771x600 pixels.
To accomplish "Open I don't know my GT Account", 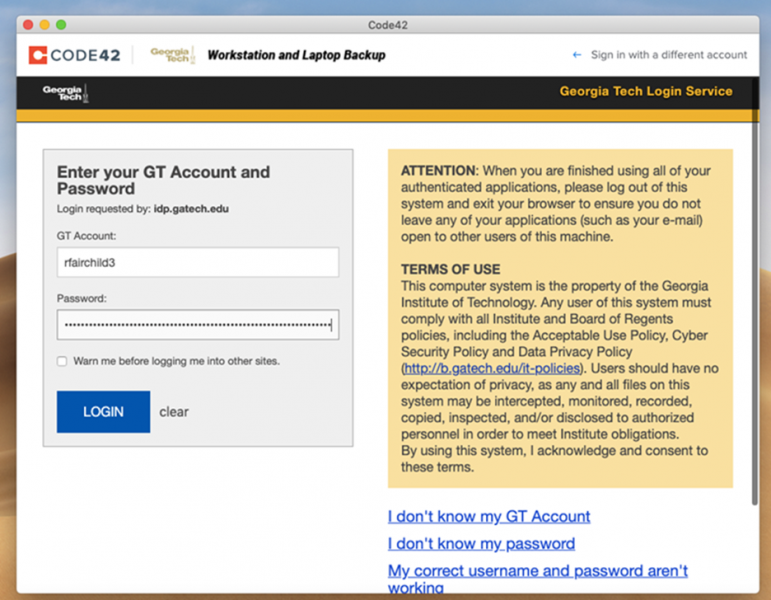I will pyautogui.click(x=489, y=517).
